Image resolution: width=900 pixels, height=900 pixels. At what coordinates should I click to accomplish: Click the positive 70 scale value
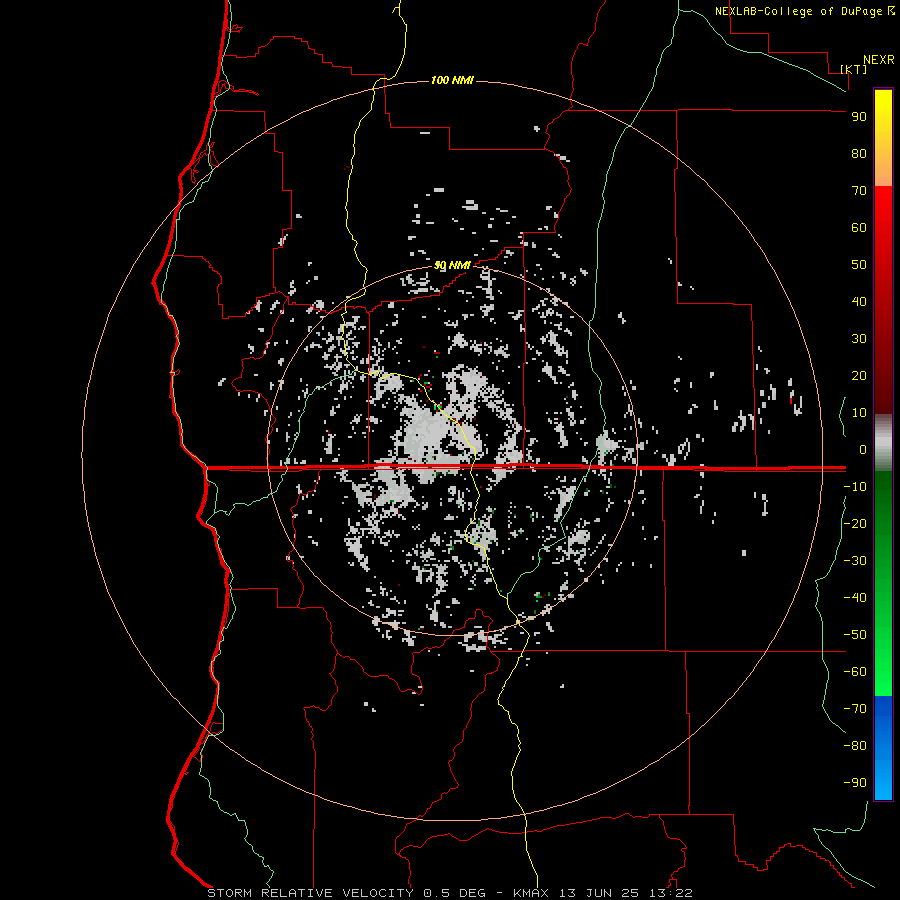click(x=859, y=191)
